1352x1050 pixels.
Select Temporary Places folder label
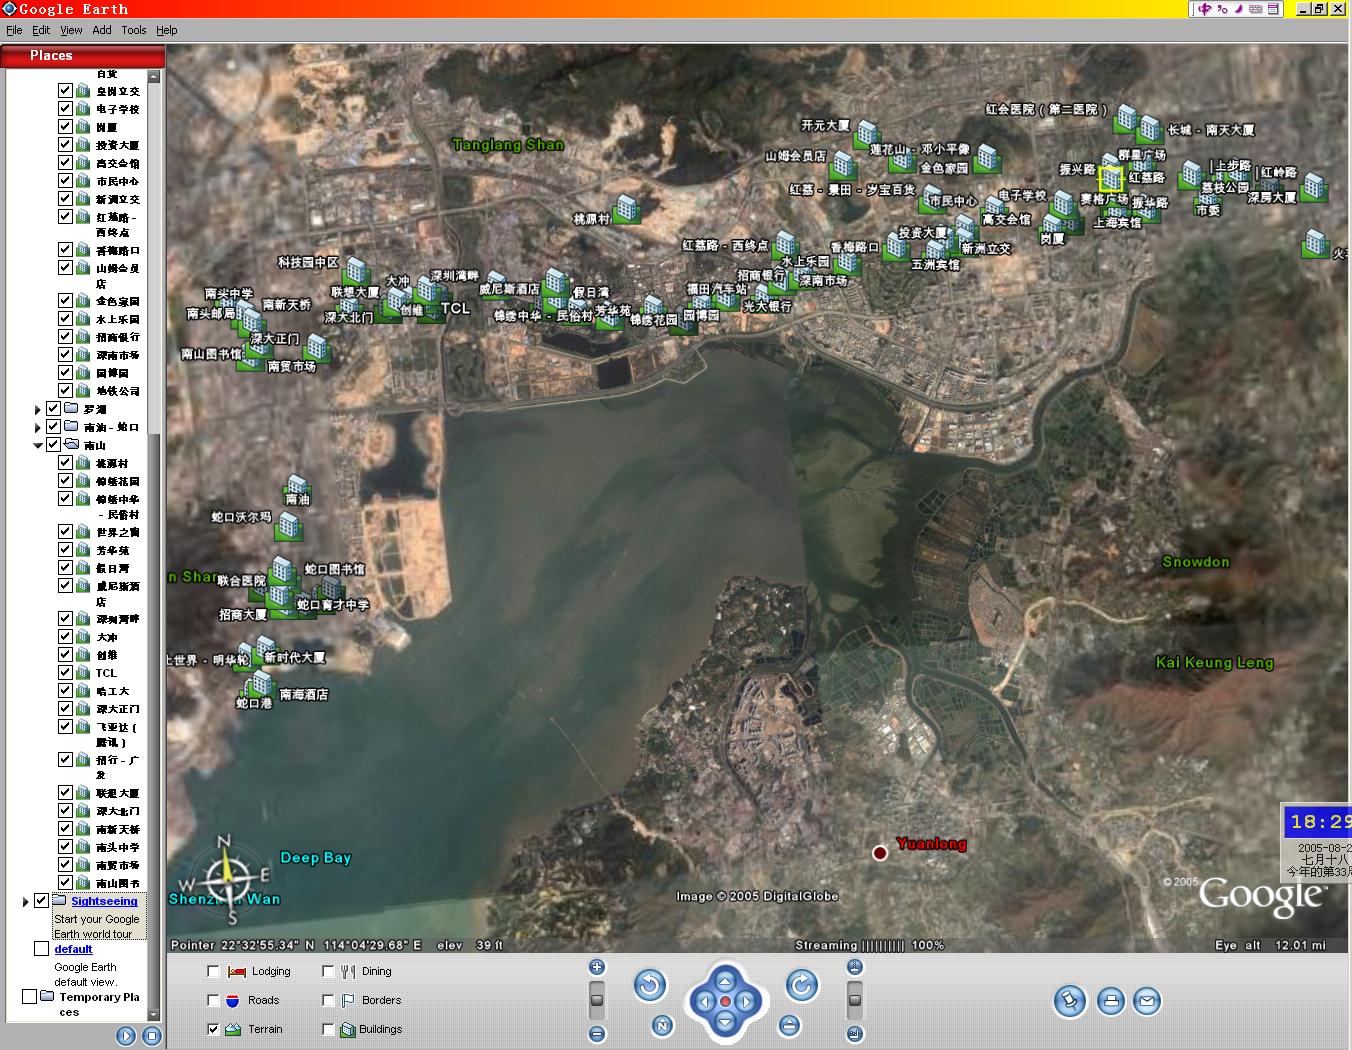tap(98, 1004)
